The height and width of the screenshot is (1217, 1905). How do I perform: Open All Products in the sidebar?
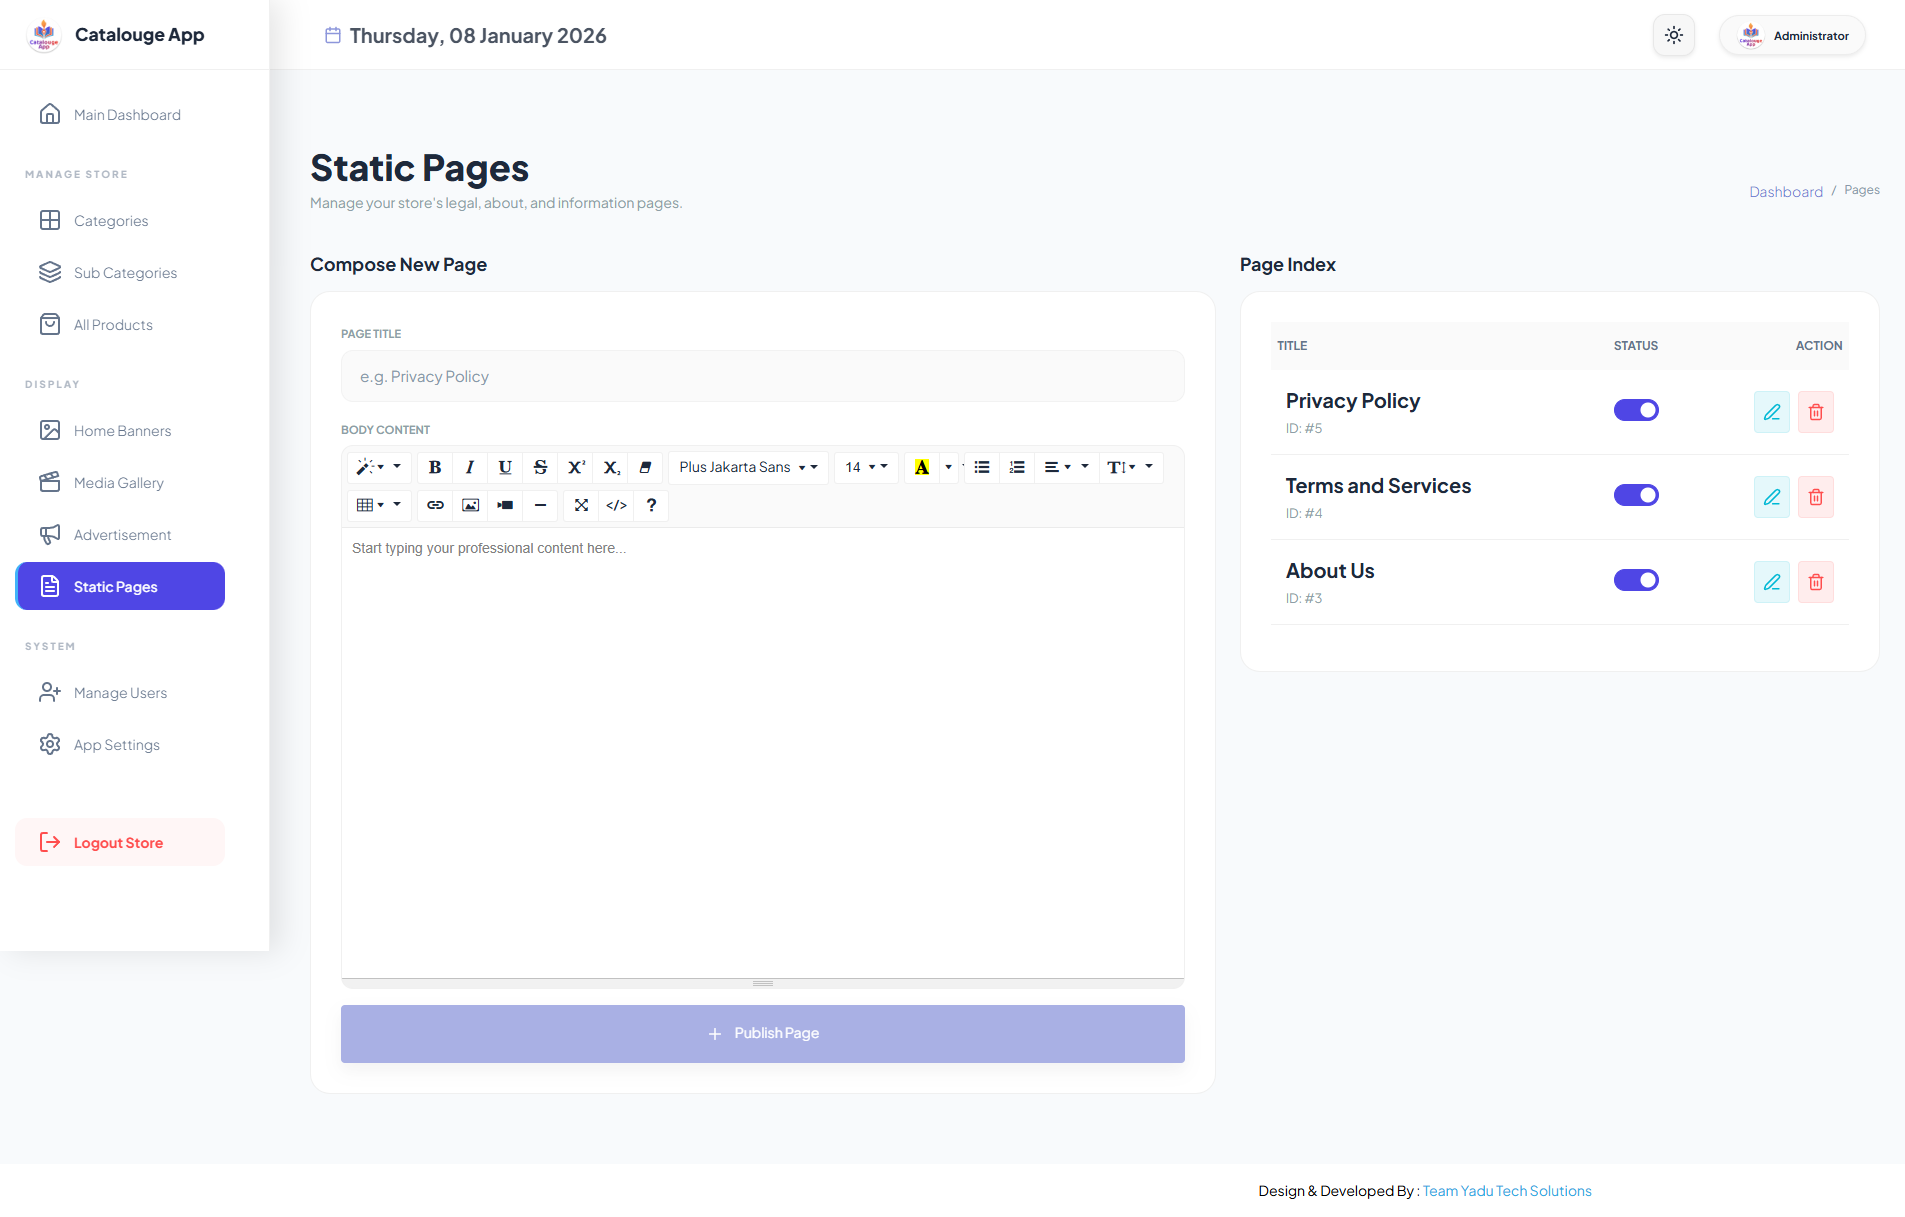pyautogui.click(x=120, y=325)
